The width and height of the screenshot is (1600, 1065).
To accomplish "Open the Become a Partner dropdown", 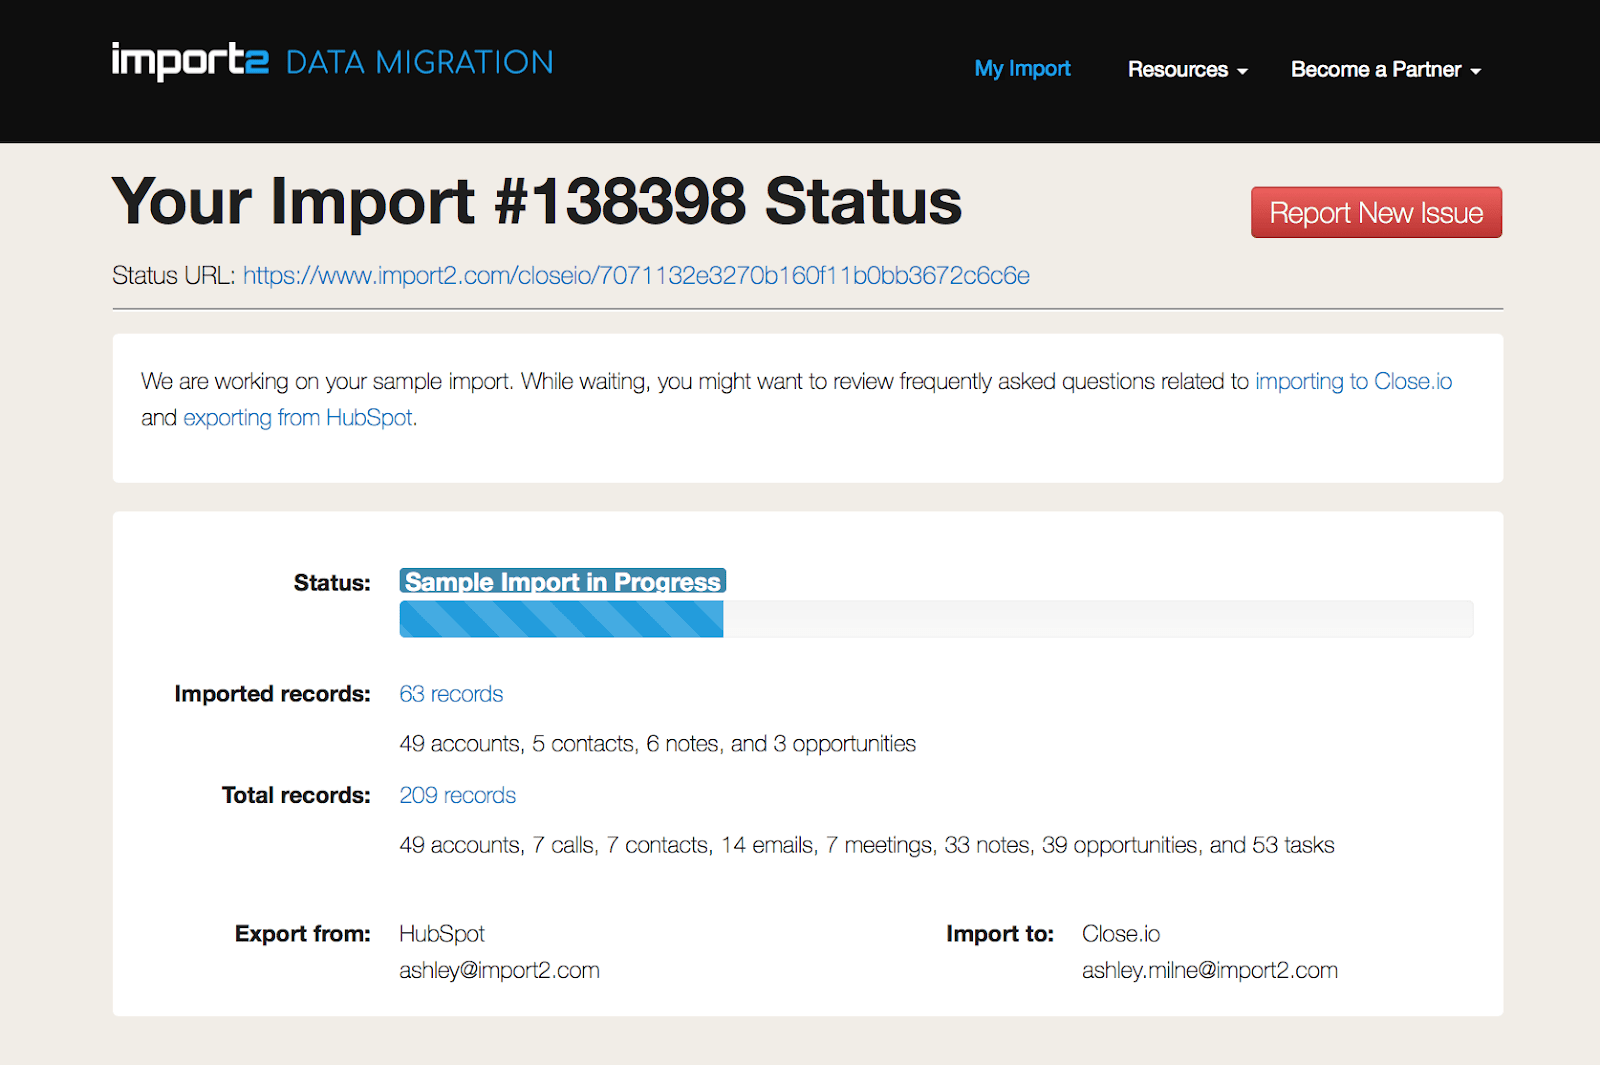I will tap(1386, 70).
